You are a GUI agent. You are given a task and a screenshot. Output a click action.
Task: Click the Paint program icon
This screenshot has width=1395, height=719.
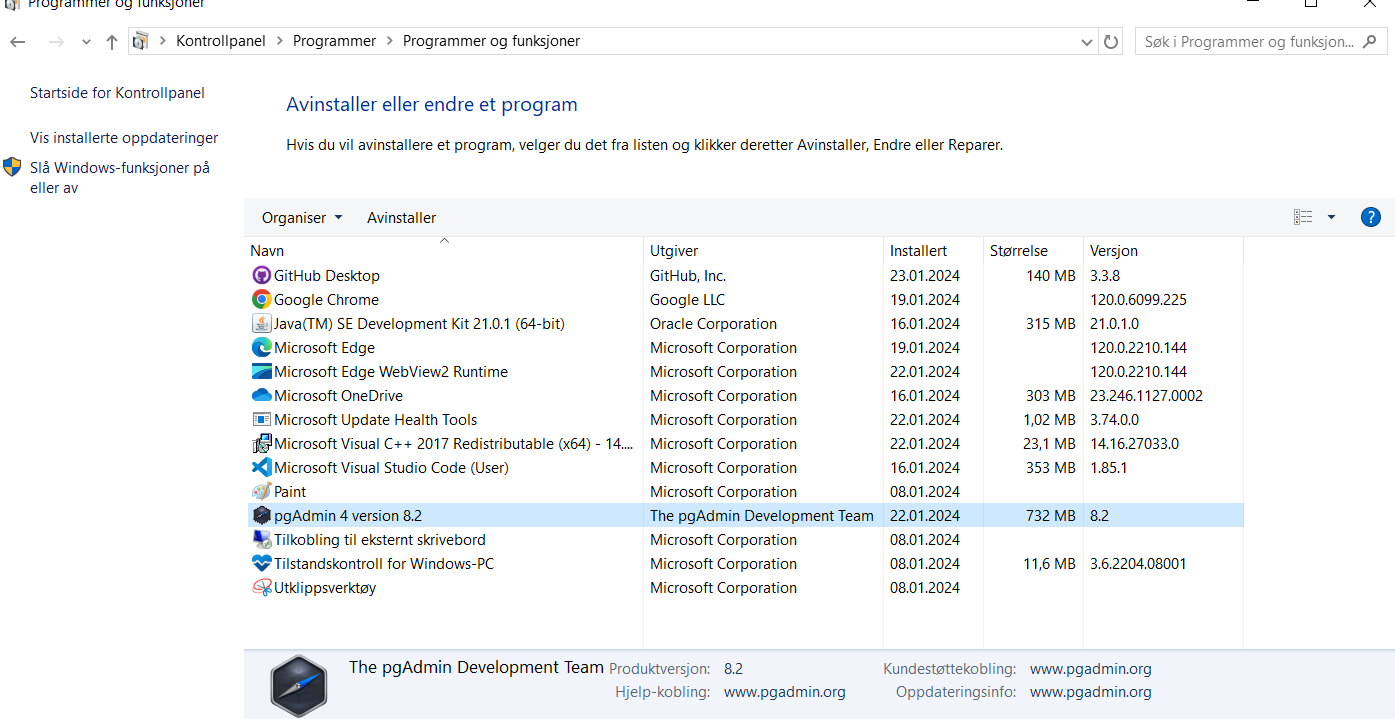261,491
